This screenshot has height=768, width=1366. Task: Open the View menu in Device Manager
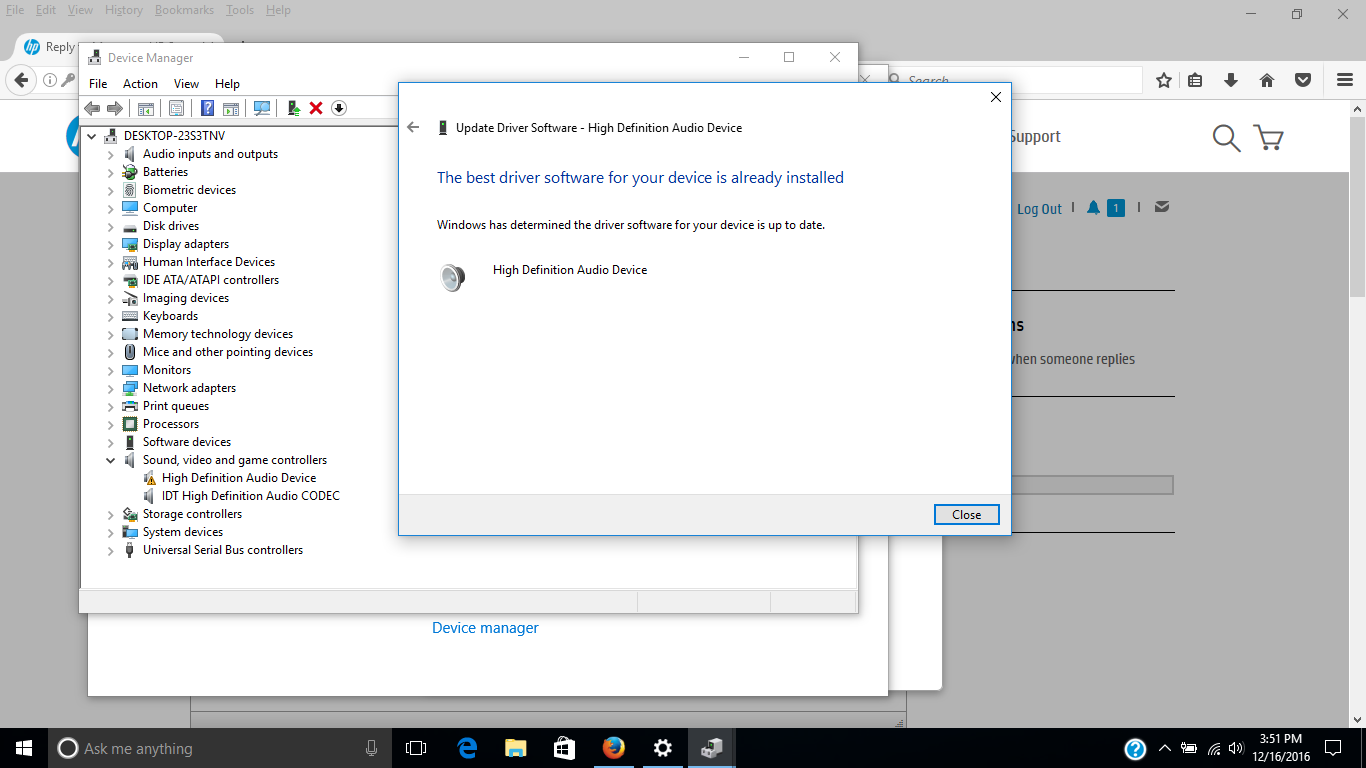coord(186,84)
